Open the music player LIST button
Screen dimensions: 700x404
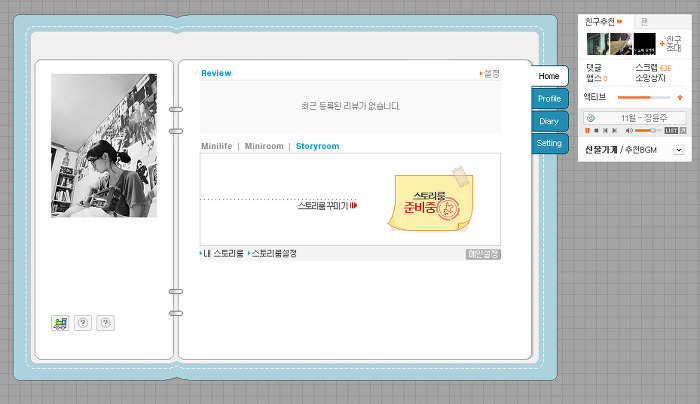[x=671, y=131]
